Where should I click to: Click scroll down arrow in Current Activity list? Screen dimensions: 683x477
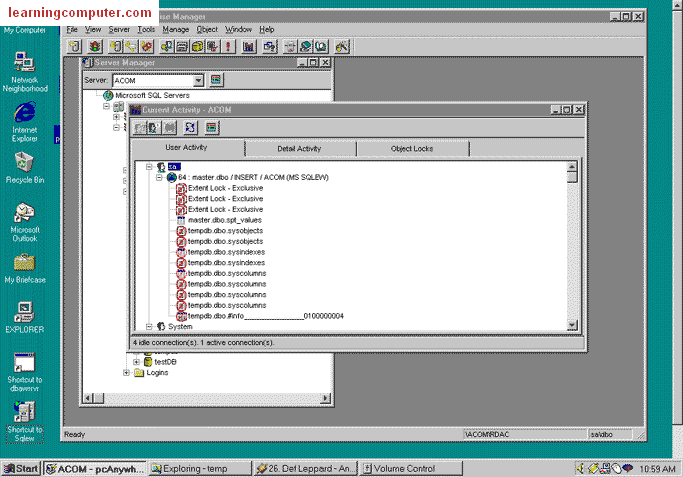[572, 325]
